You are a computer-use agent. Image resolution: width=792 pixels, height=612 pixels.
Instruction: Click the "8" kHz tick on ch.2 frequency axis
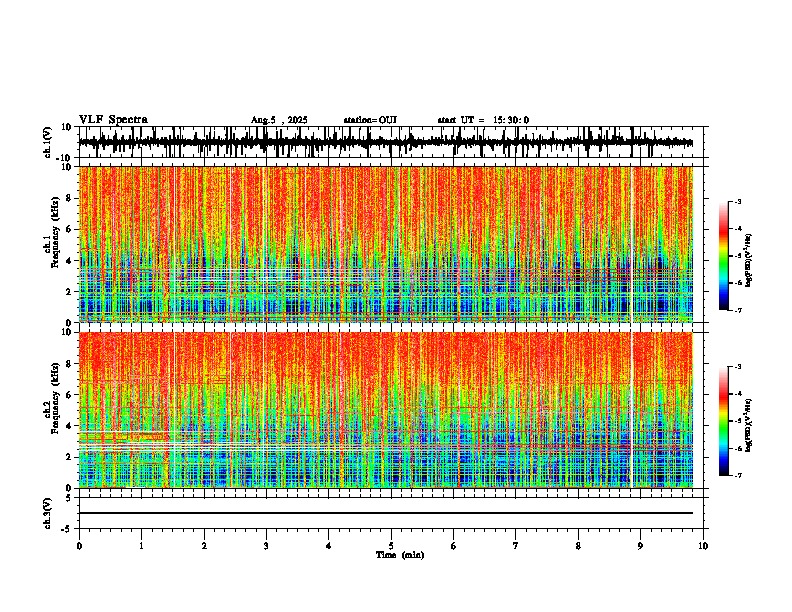(69, 364)
